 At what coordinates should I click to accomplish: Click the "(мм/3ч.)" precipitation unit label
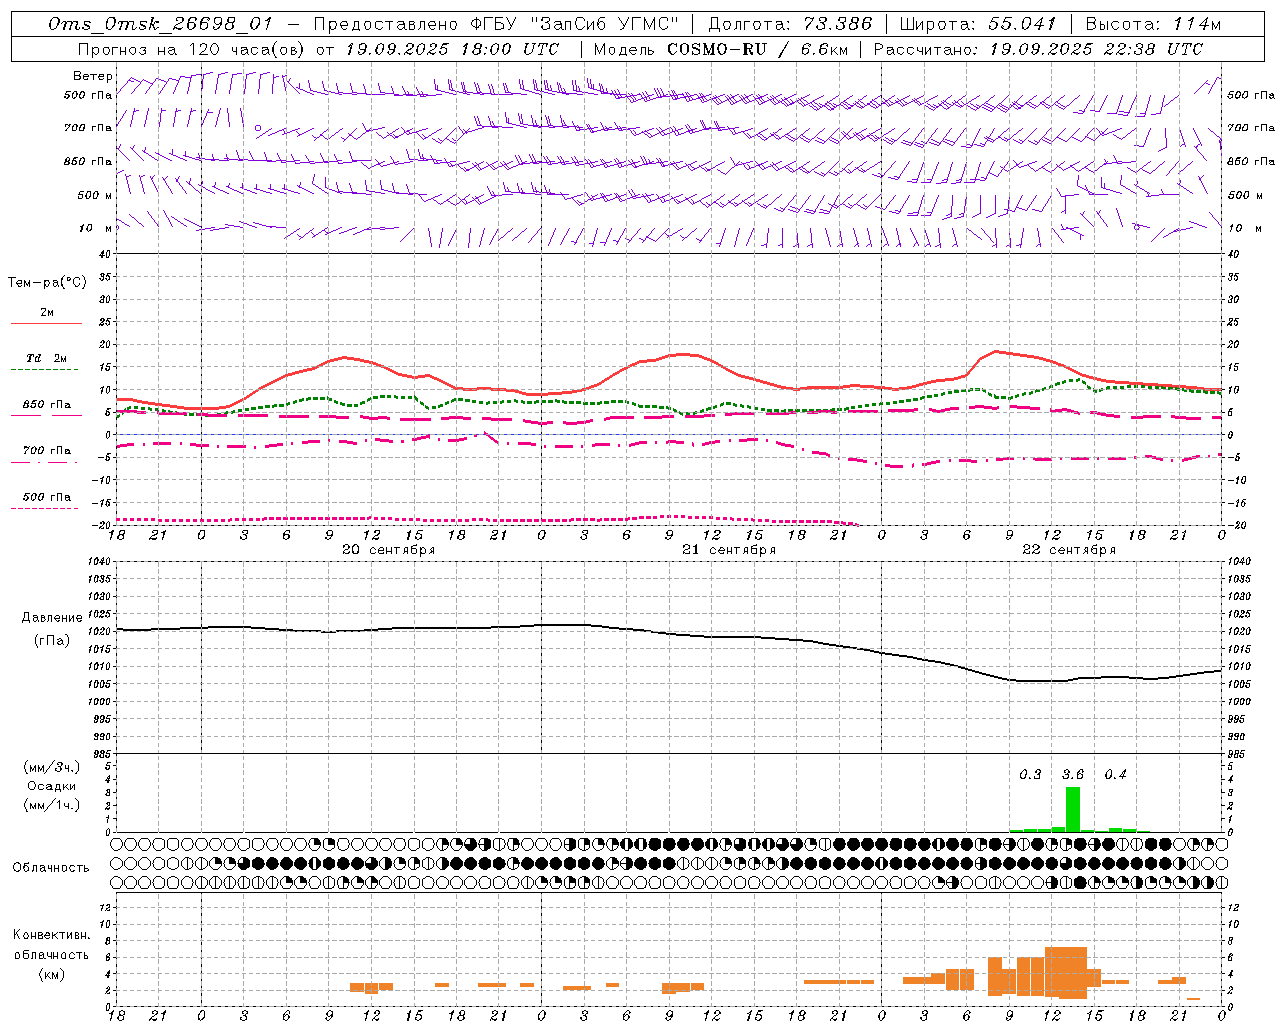click(51, 767)
